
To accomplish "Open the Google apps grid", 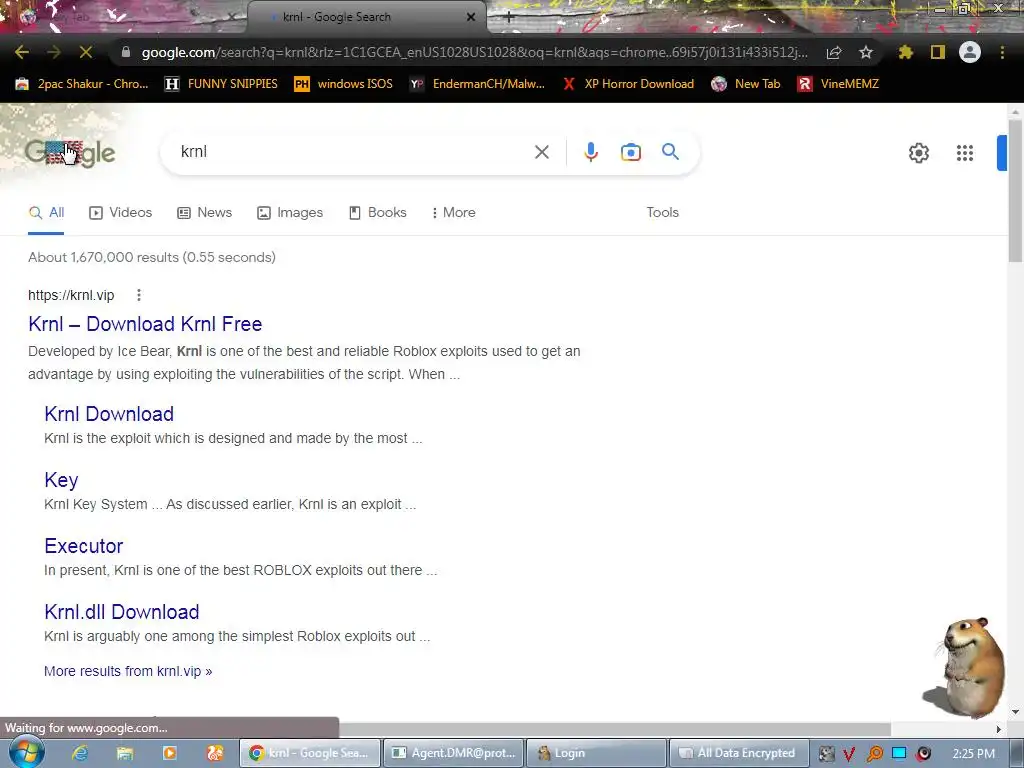I will pos(965,153).
